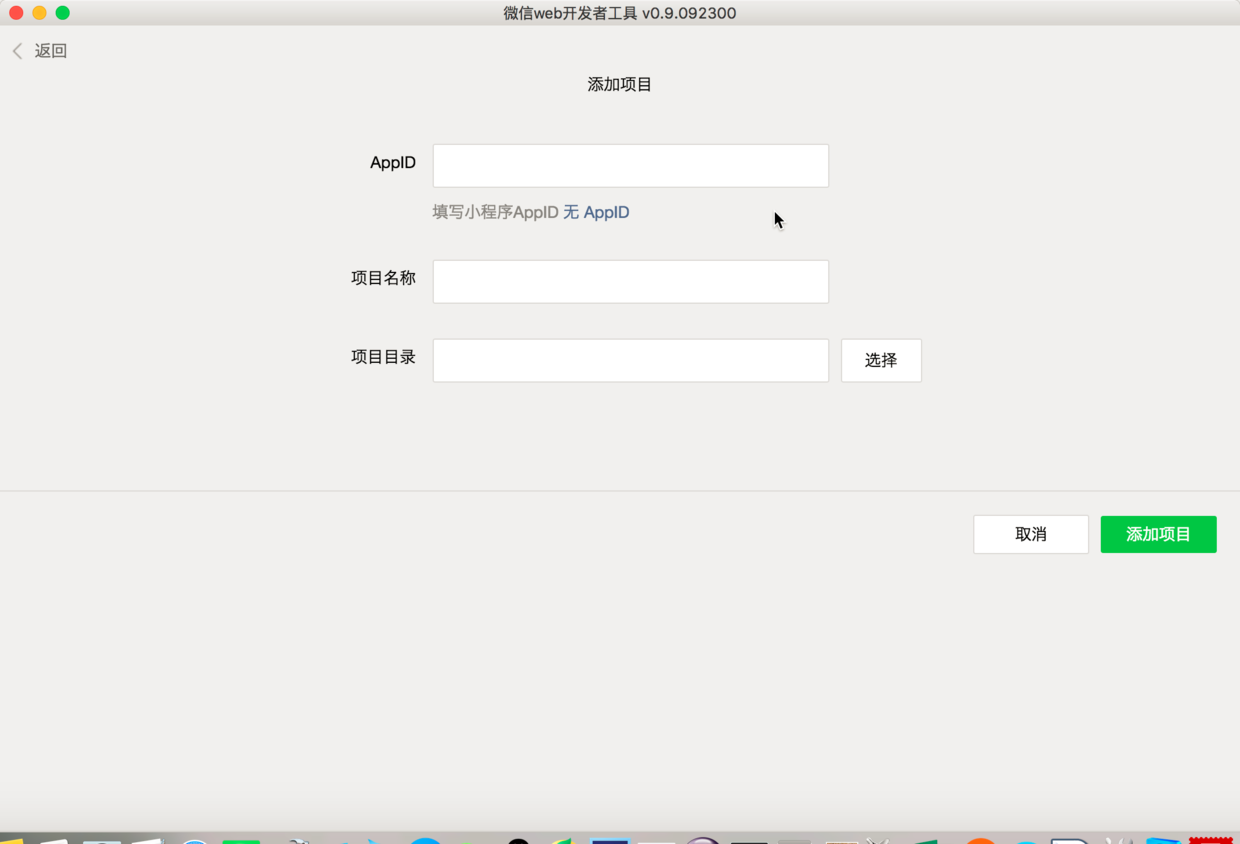The image size is (1240, 844).
Task: Focus the AppID input field
Action: pos(630,166)
